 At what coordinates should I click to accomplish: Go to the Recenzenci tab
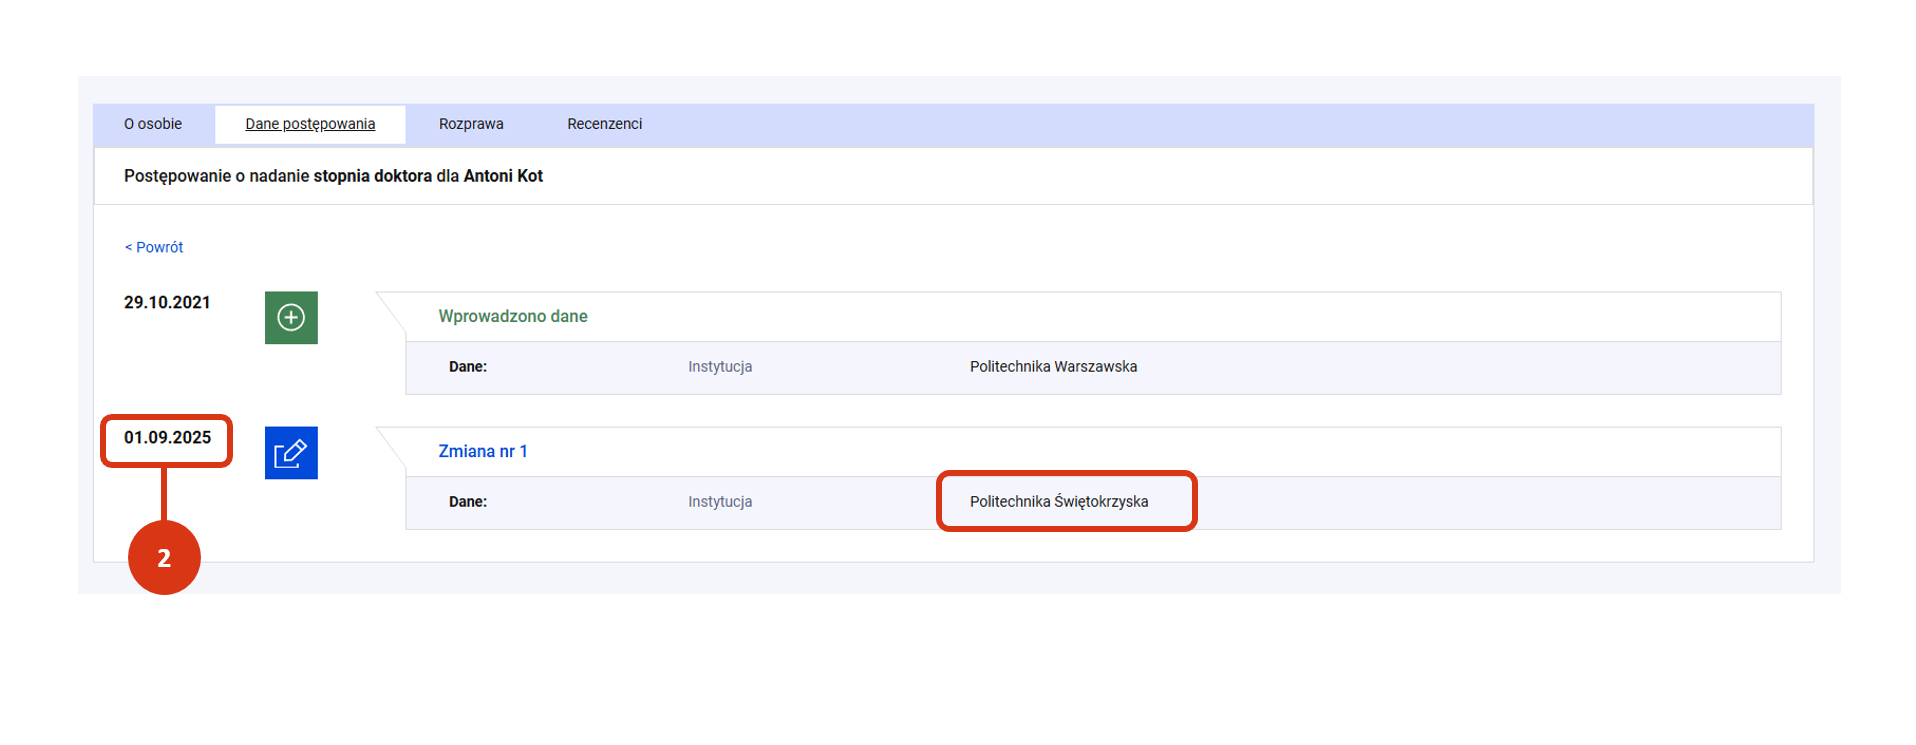click(604, 124)
